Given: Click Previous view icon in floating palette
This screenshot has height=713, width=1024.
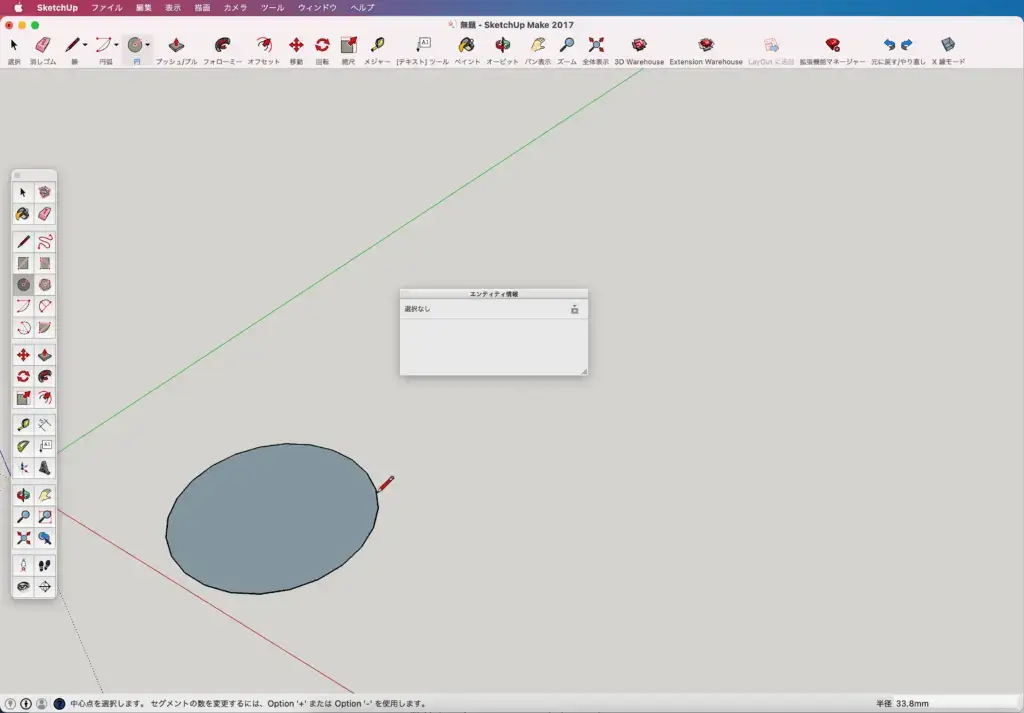Looking at the screenshot, I should pyautogui.click(x=44, y=538).
